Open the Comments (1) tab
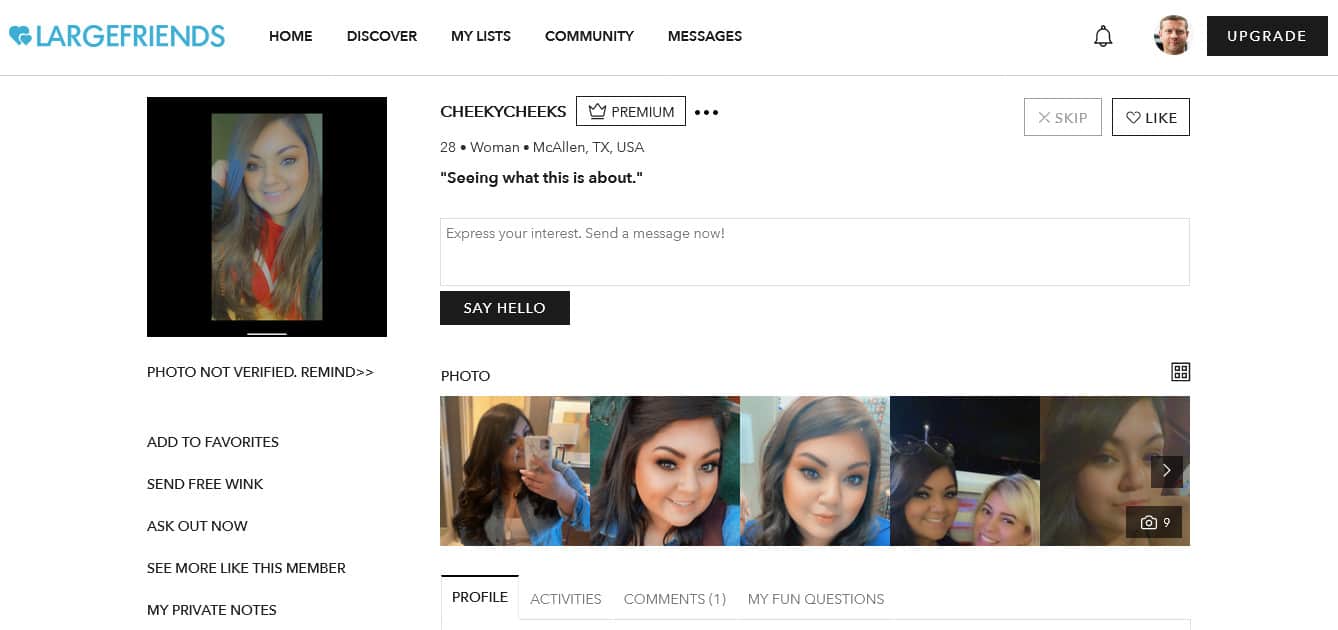This screenshot has height=630, width=1338. click(x=675, y=599)
